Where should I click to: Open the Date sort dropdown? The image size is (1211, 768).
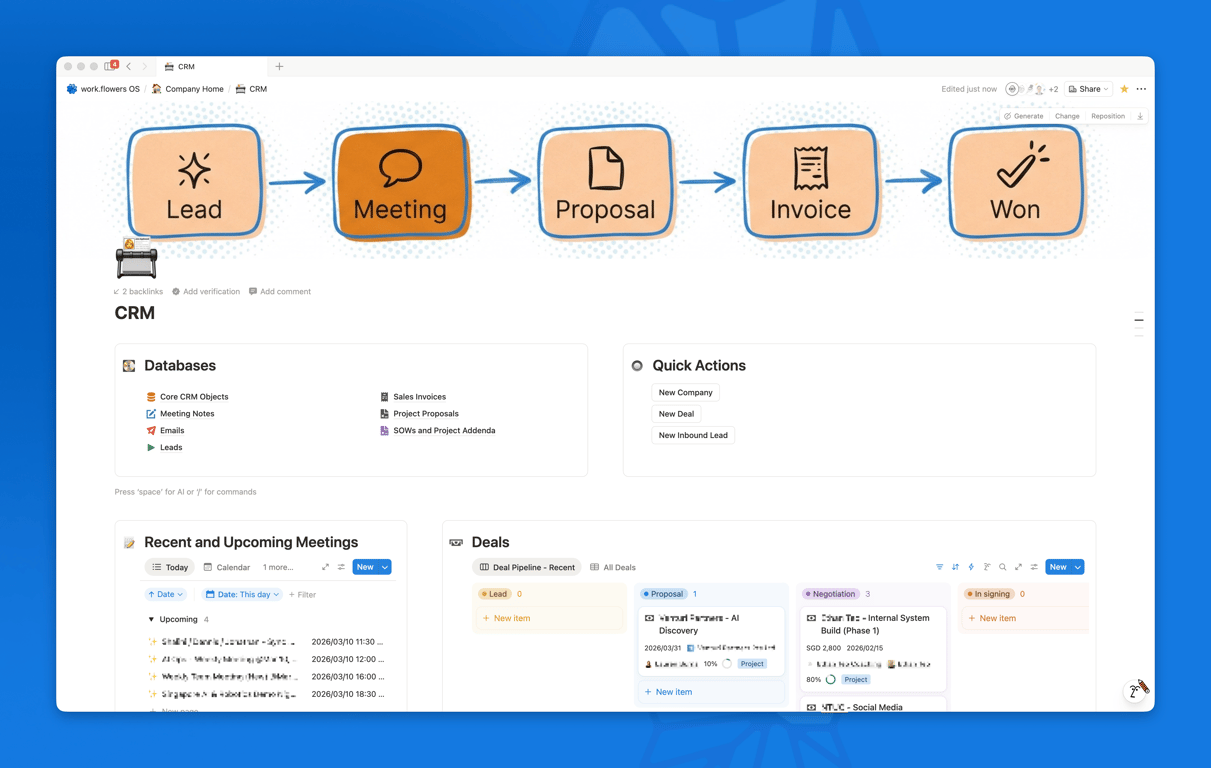tap(166, 594)
